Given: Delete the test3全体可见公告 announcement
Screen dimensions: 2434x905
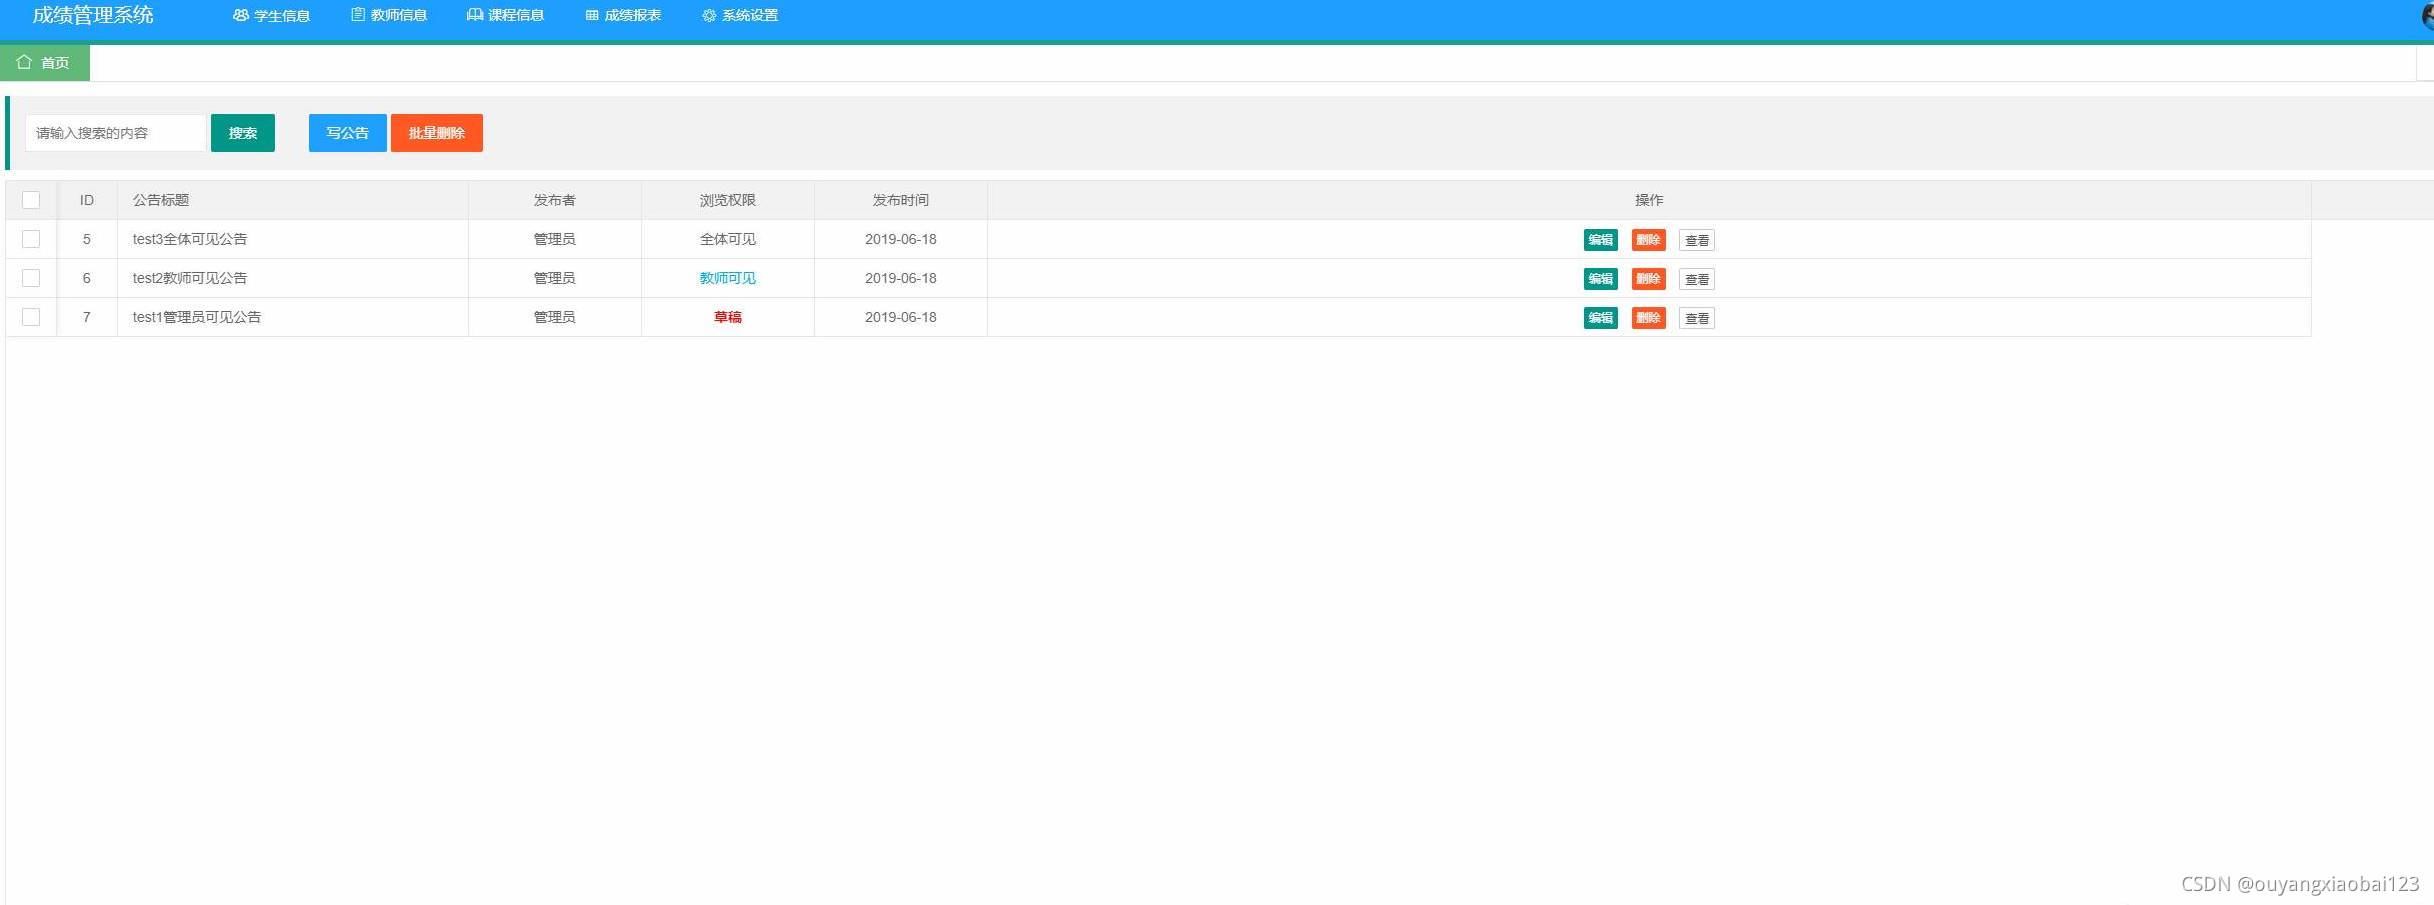Looking at the screenshot, I should tap(1649, 240).
